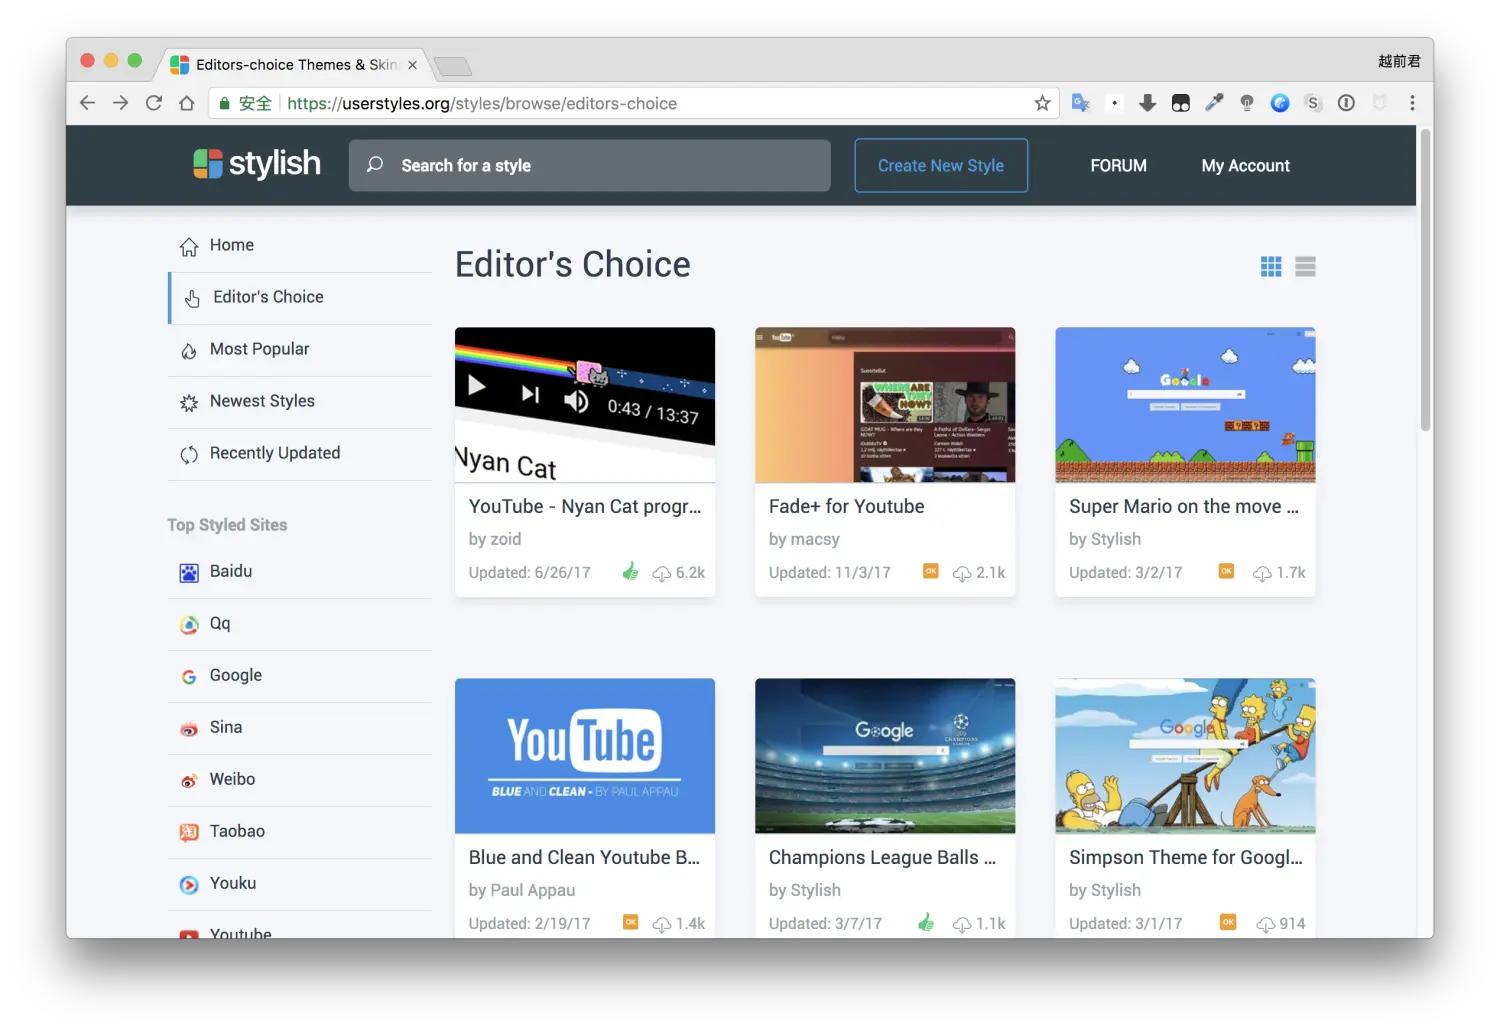The height and width of the screenshot is (1033, 1500).
Task: Open Simpson Theme for Google title
Action: coord(1186,858)
